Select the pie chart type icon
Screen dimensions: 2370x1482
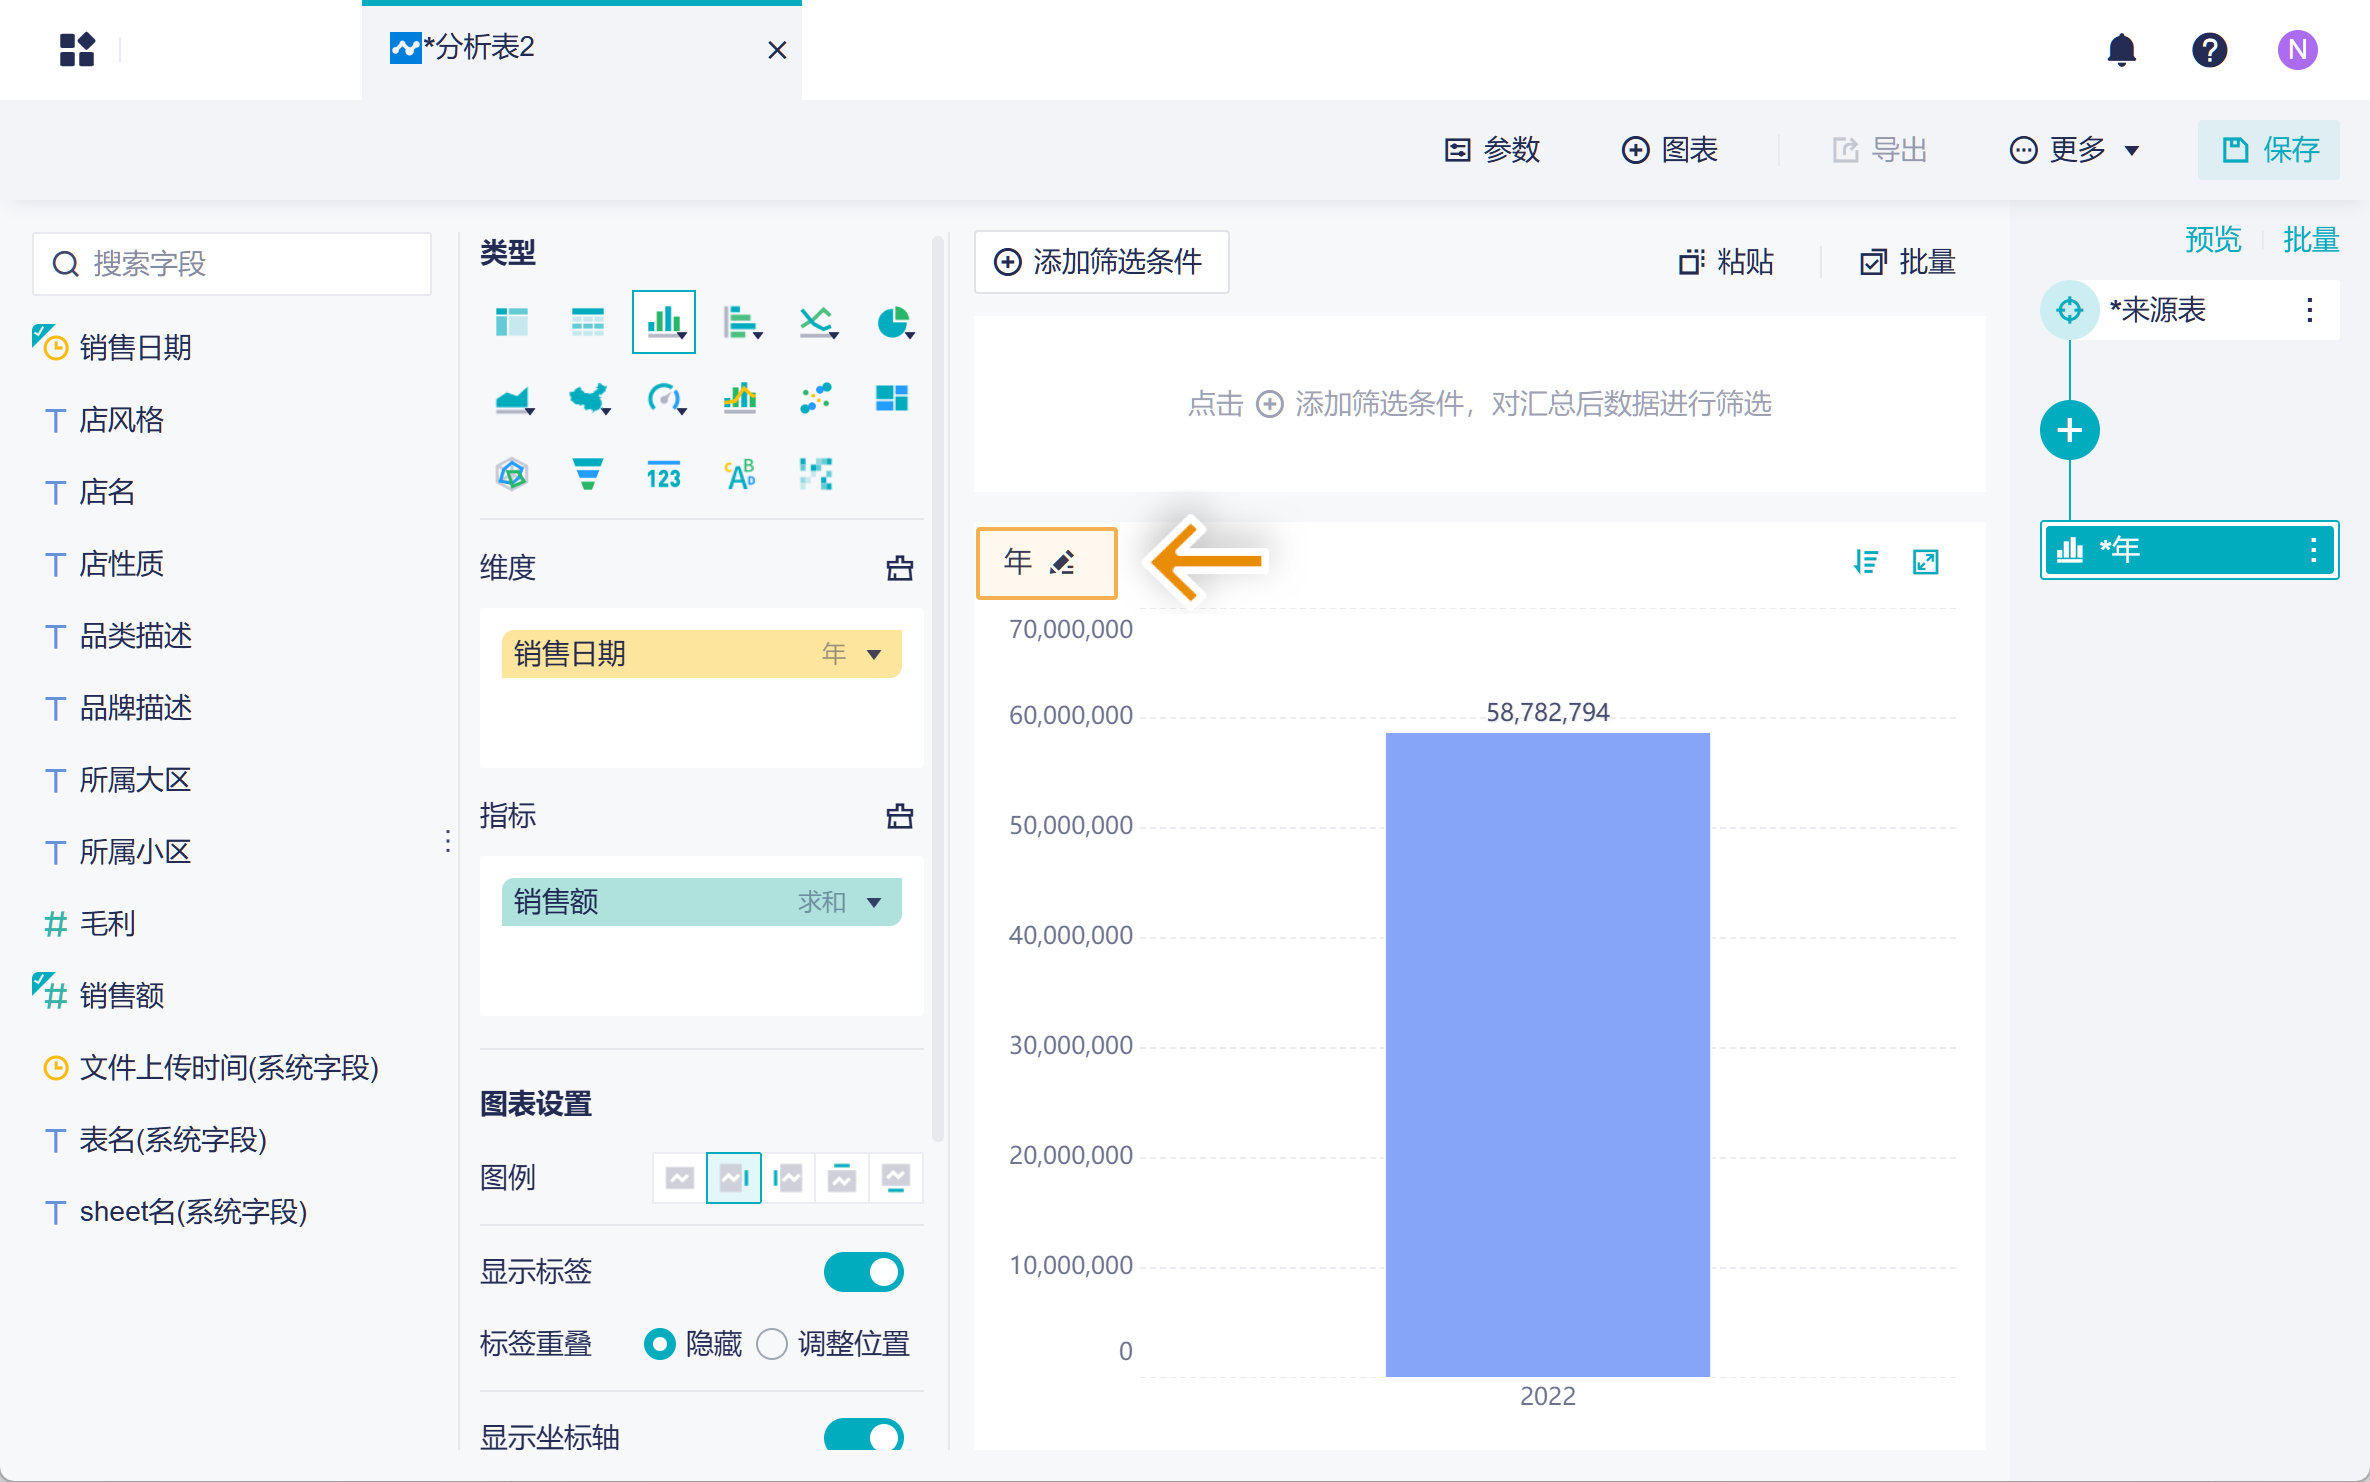pyautogui.click(x=893, y=322)
